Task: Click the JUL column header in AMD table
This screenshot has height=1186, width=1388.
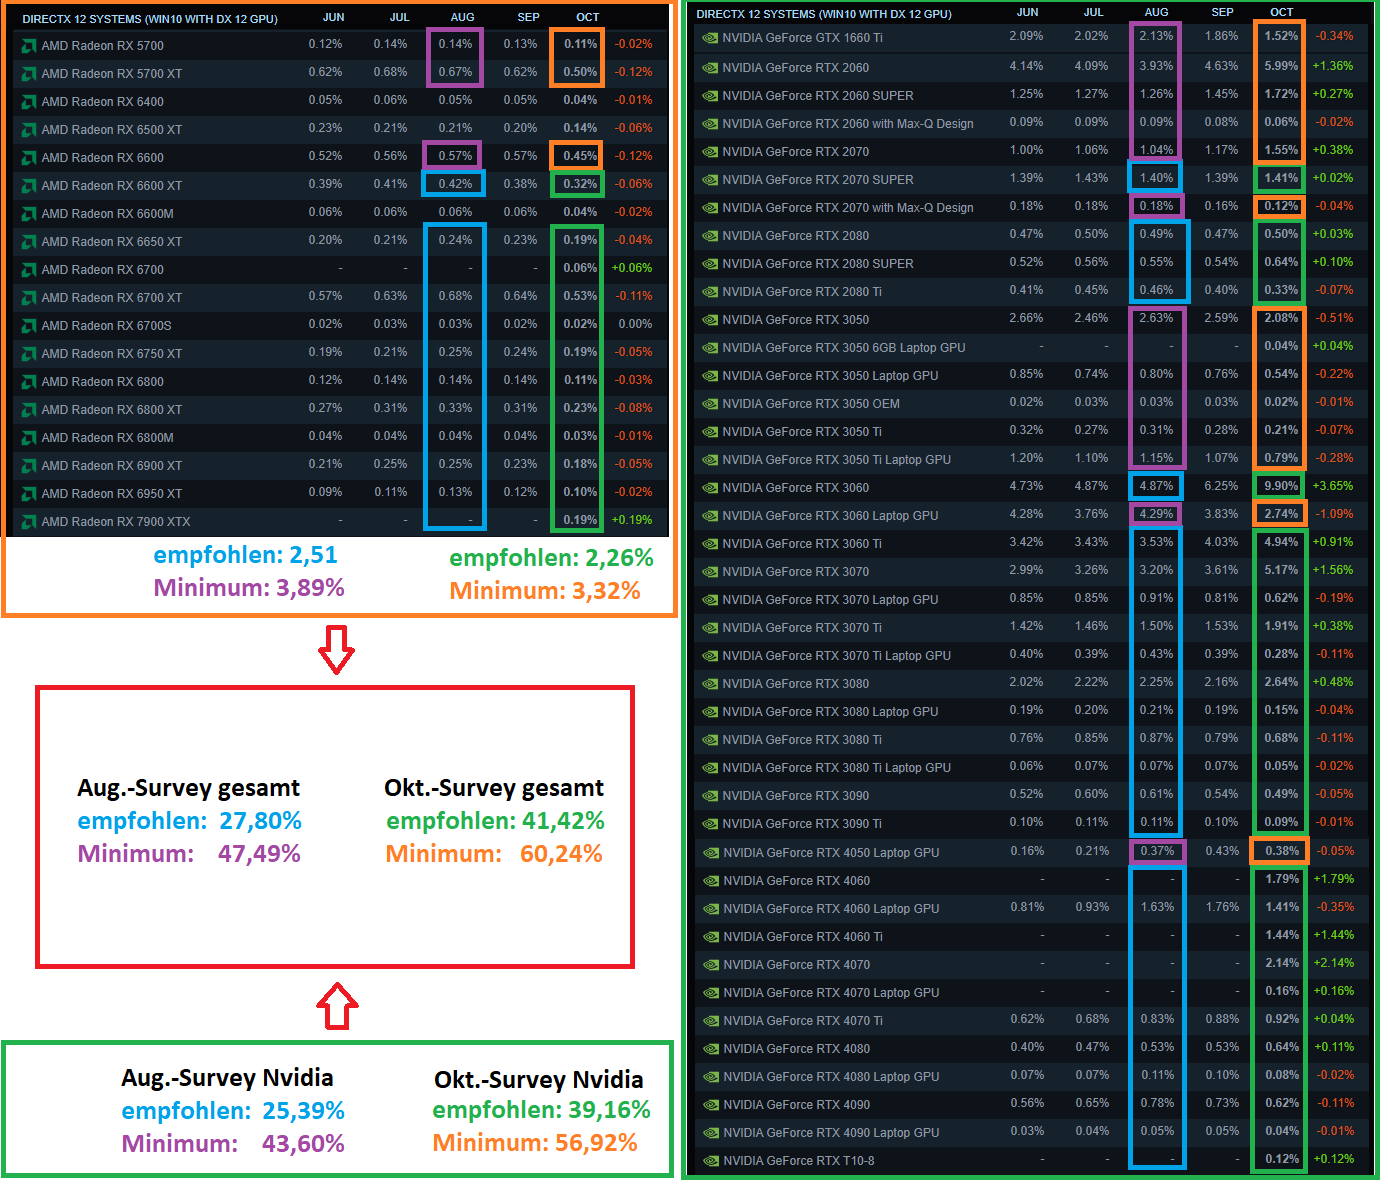Action: click(x=399, y=17)
